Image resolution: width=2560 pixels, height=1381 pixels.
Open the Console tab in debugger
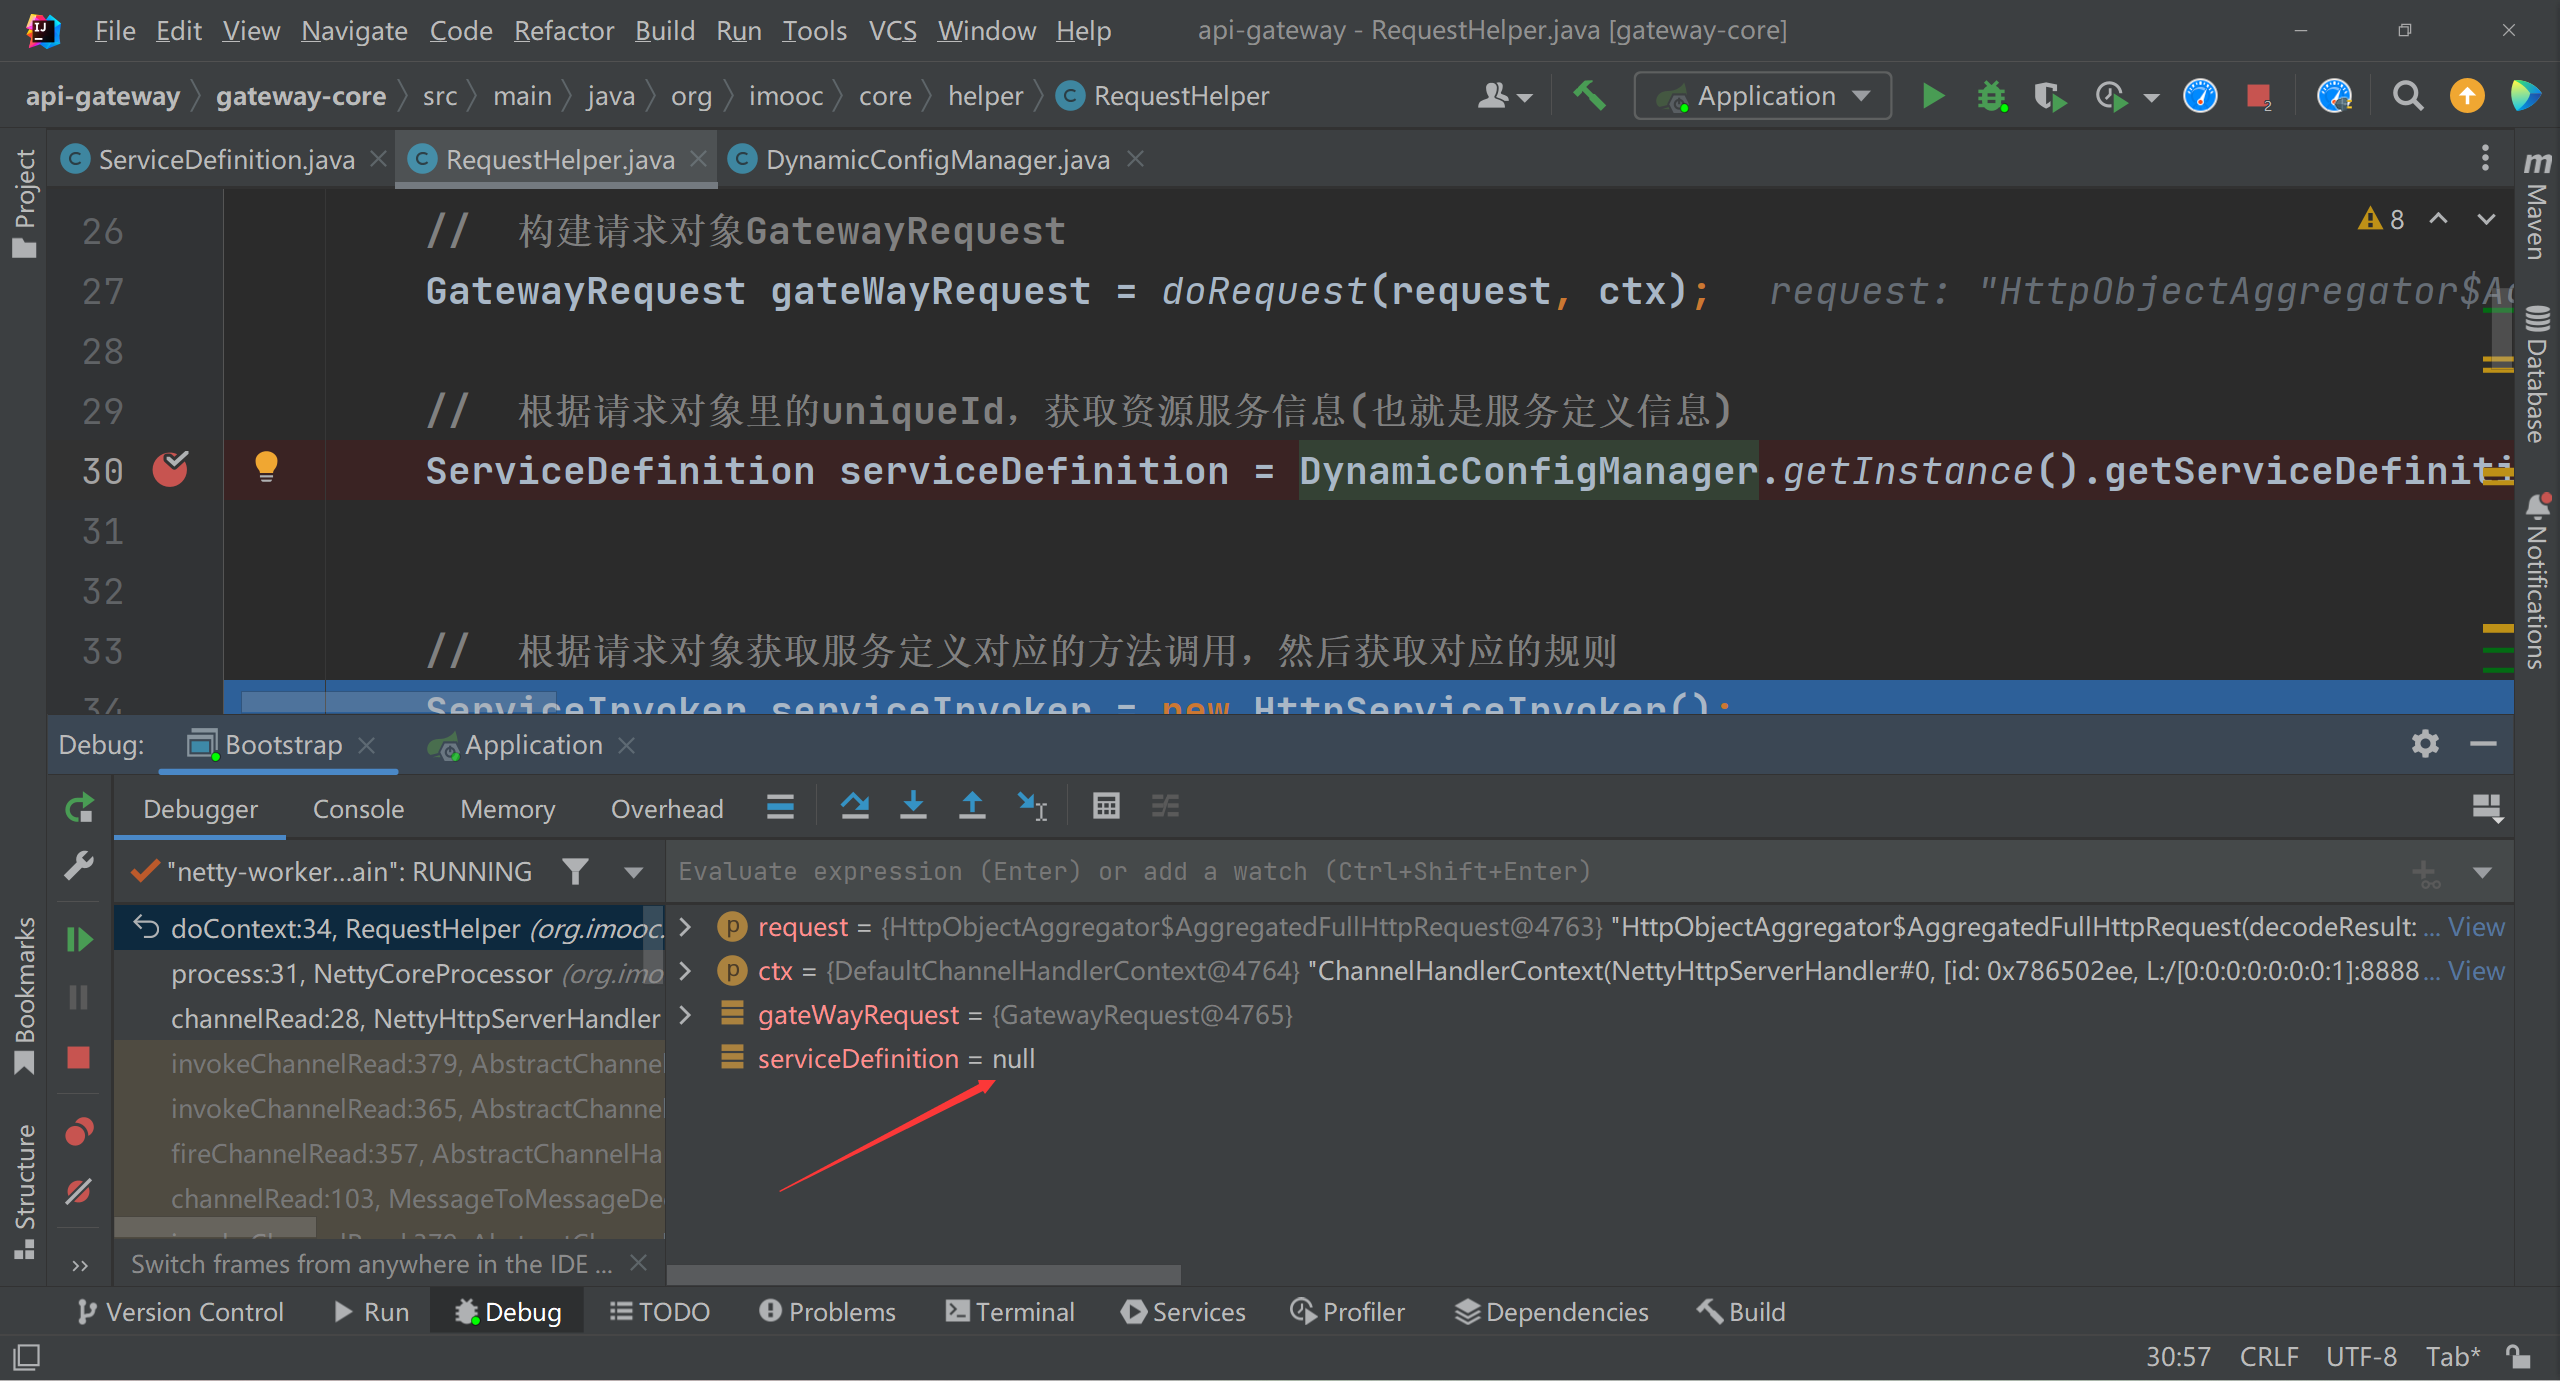(x=358, y=809)
